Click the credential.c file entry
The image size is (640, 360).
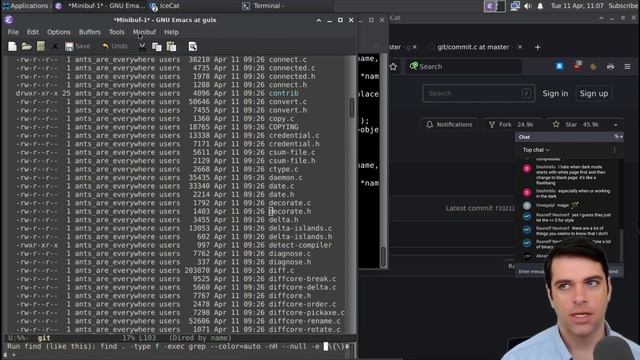coord(294,136)
